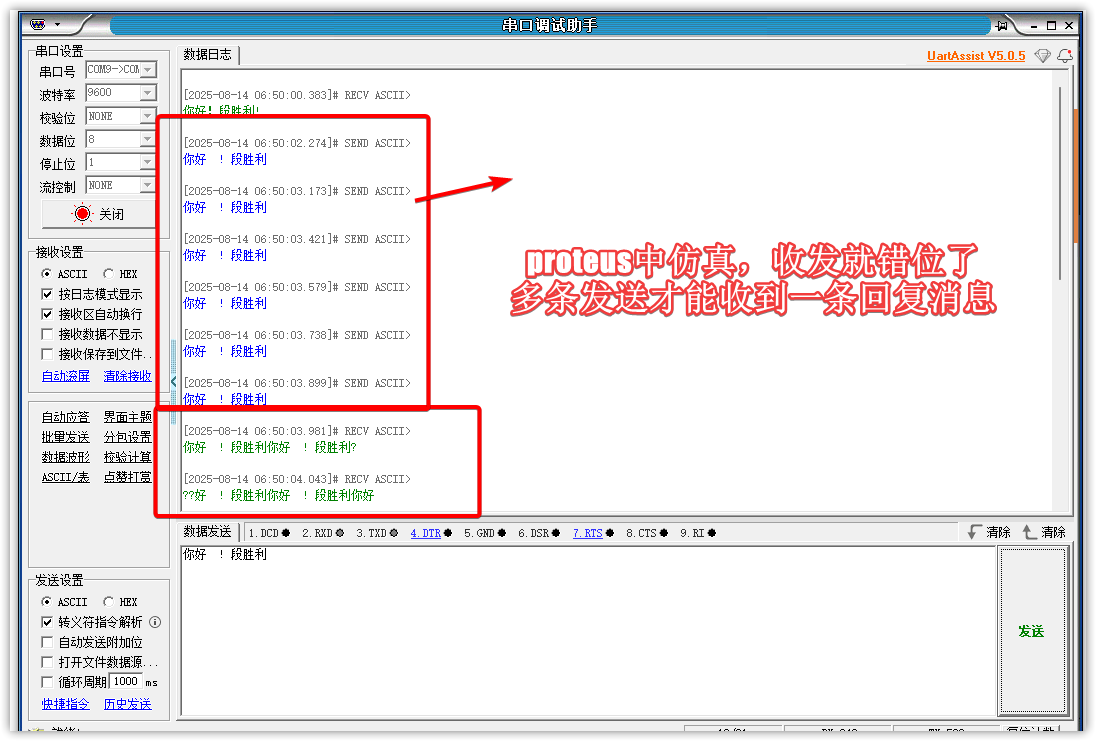This screenshot has width=1096, height=741.
Task: Open the 流控制 flow control dropdown
Action: (x=147, y=185)
